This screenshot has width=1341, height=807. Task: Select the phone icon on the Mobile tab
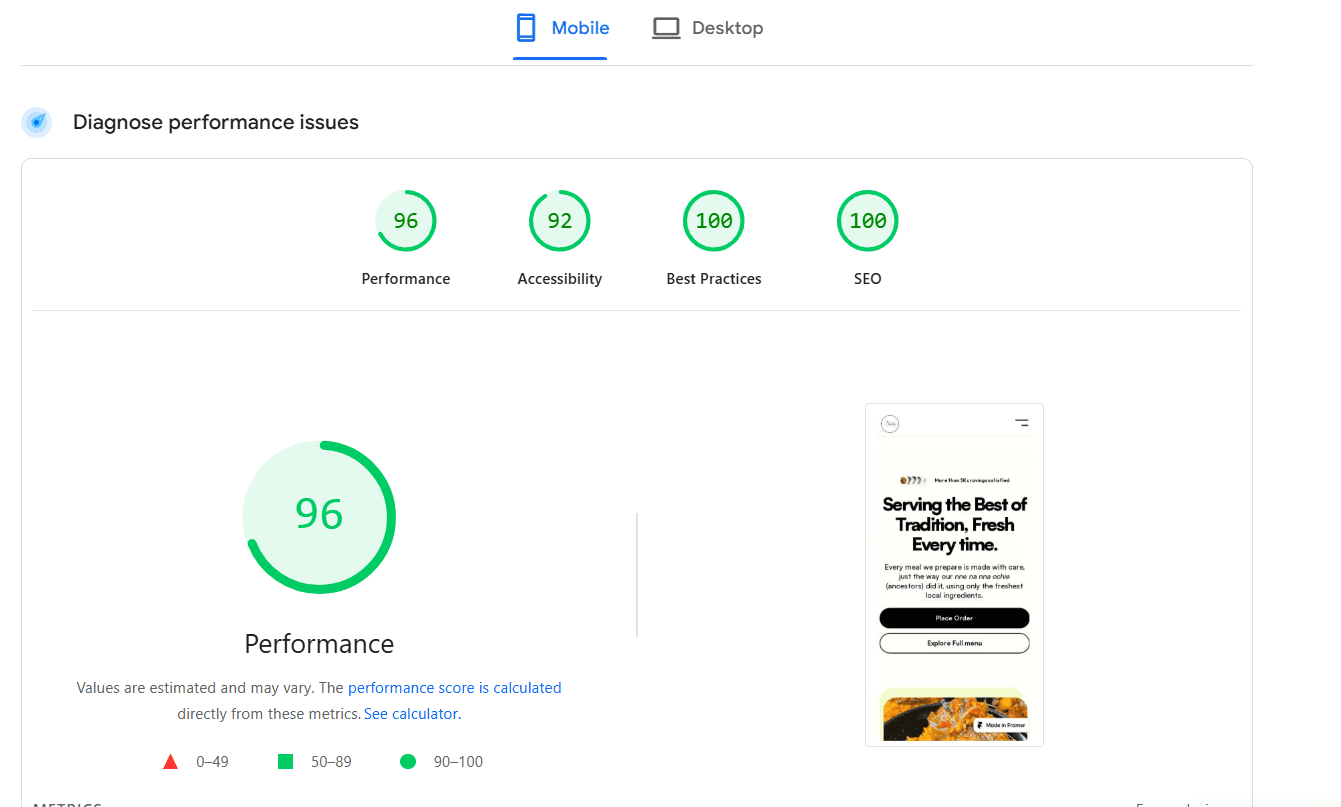click(524, 27)
